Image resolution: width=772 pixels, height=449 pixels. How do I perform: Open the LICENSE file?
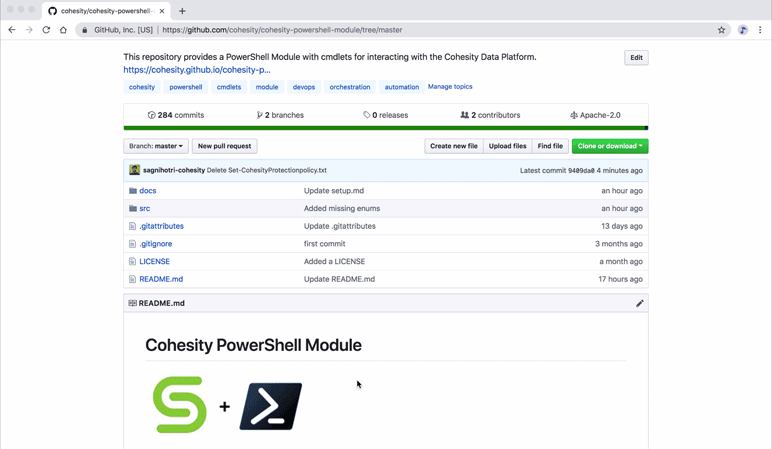(x=155, y=261)
